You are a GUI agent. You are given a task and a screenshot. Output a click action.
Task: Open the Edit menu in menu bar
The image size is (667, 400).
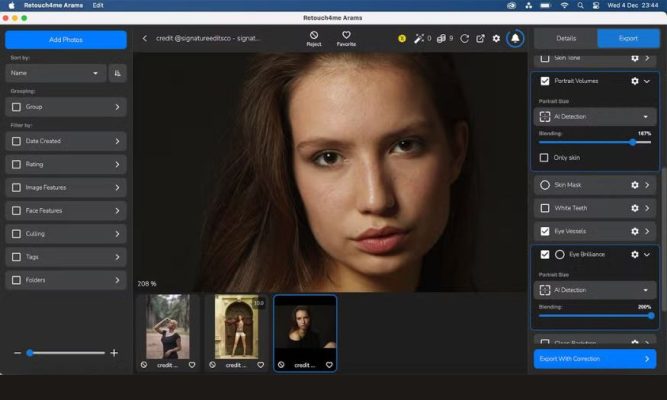97,6
